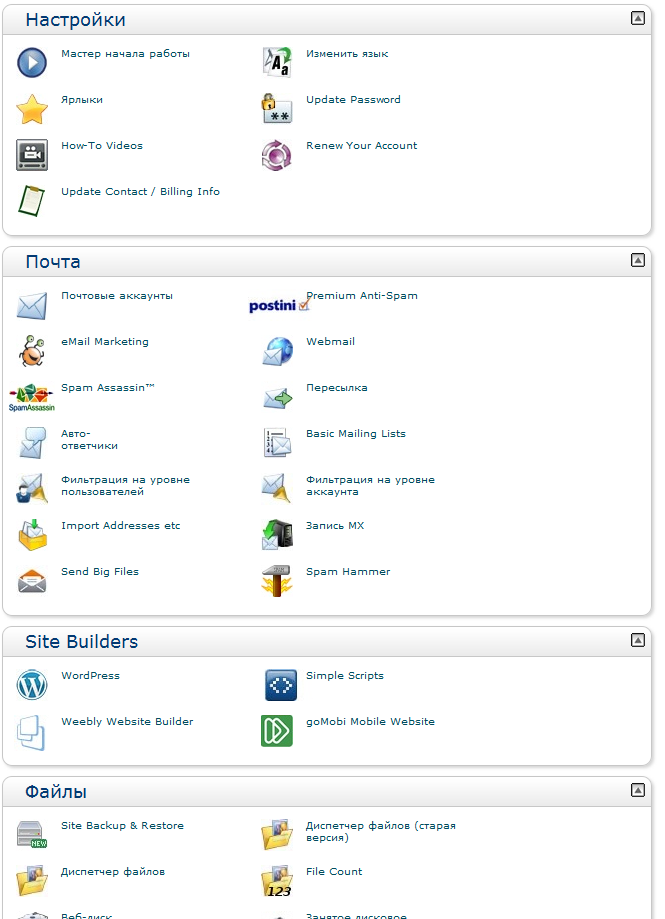Image resolution: width=665 pixels, height=919 pixels.
Task: Collapse the Настройки section
Action: (637, 18)
